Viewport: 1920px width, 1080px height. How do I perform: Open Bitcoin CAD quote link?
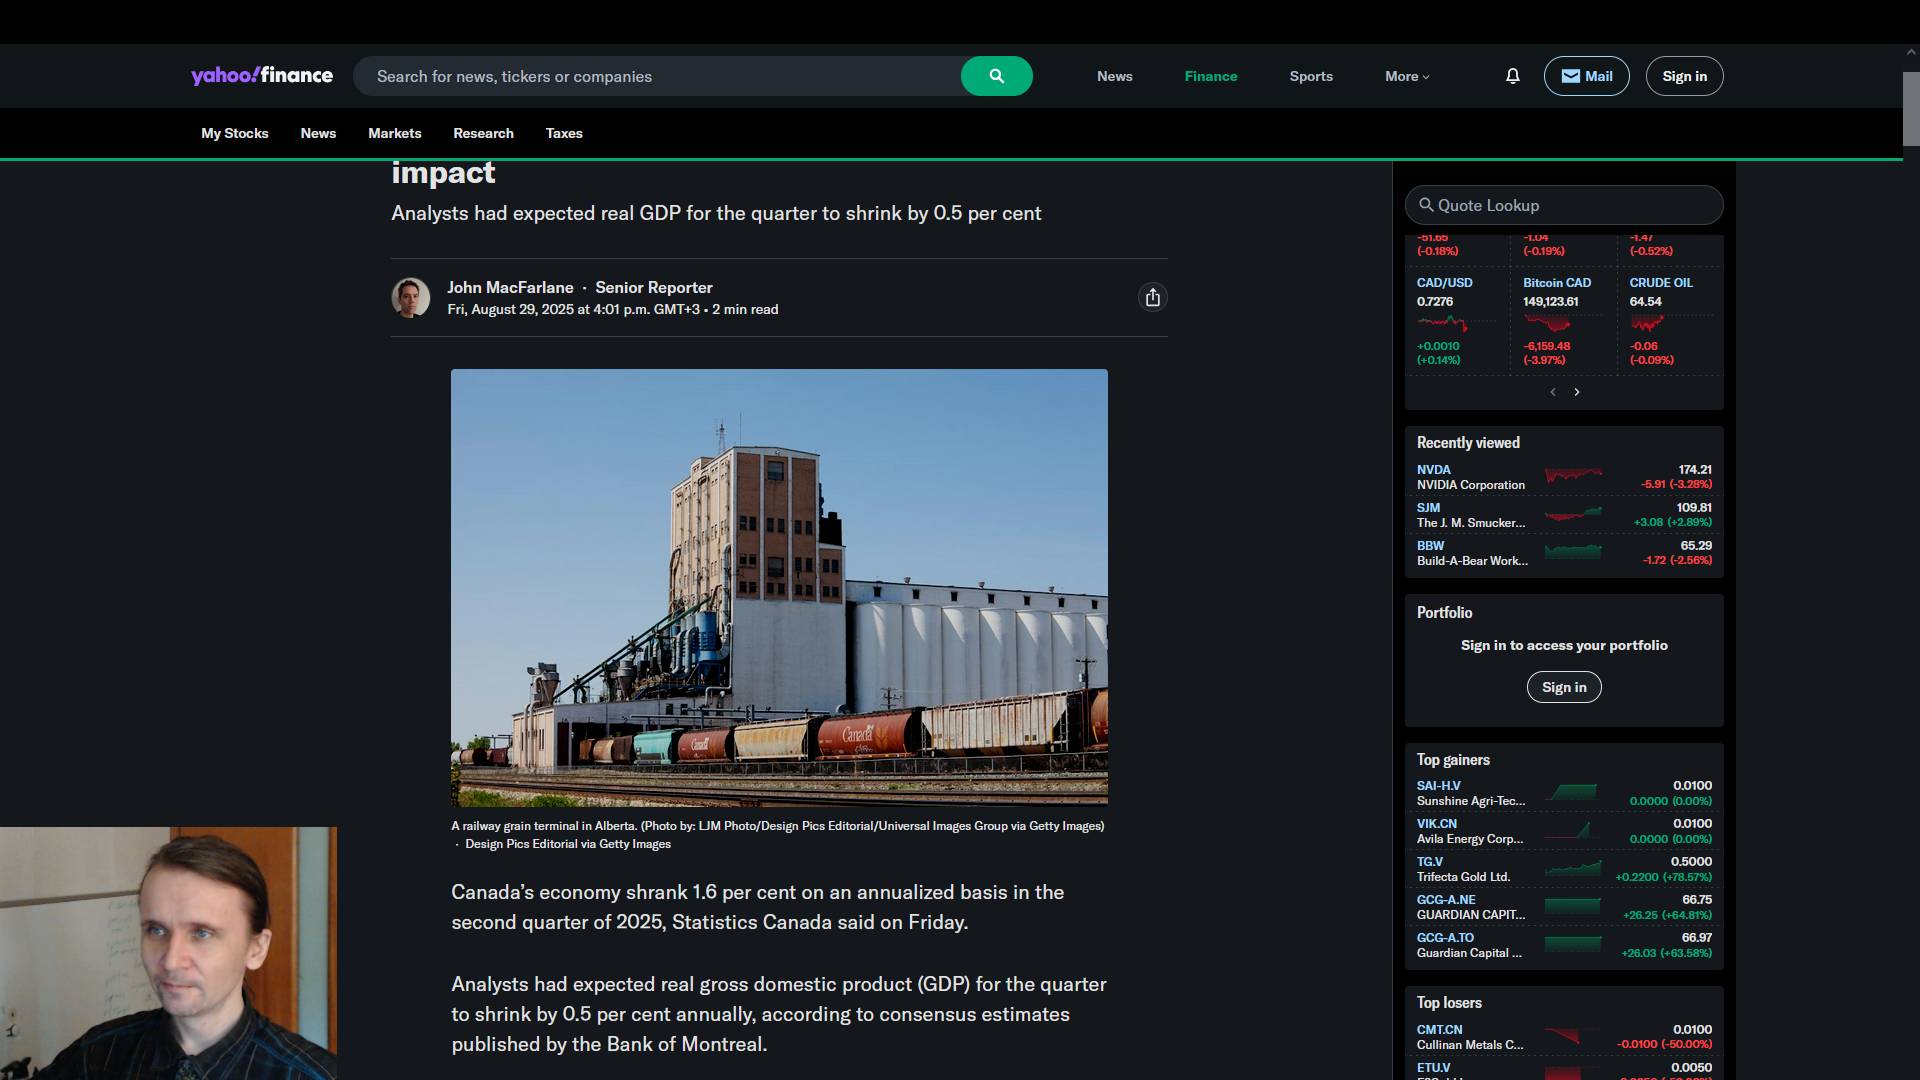point(1556,283)
